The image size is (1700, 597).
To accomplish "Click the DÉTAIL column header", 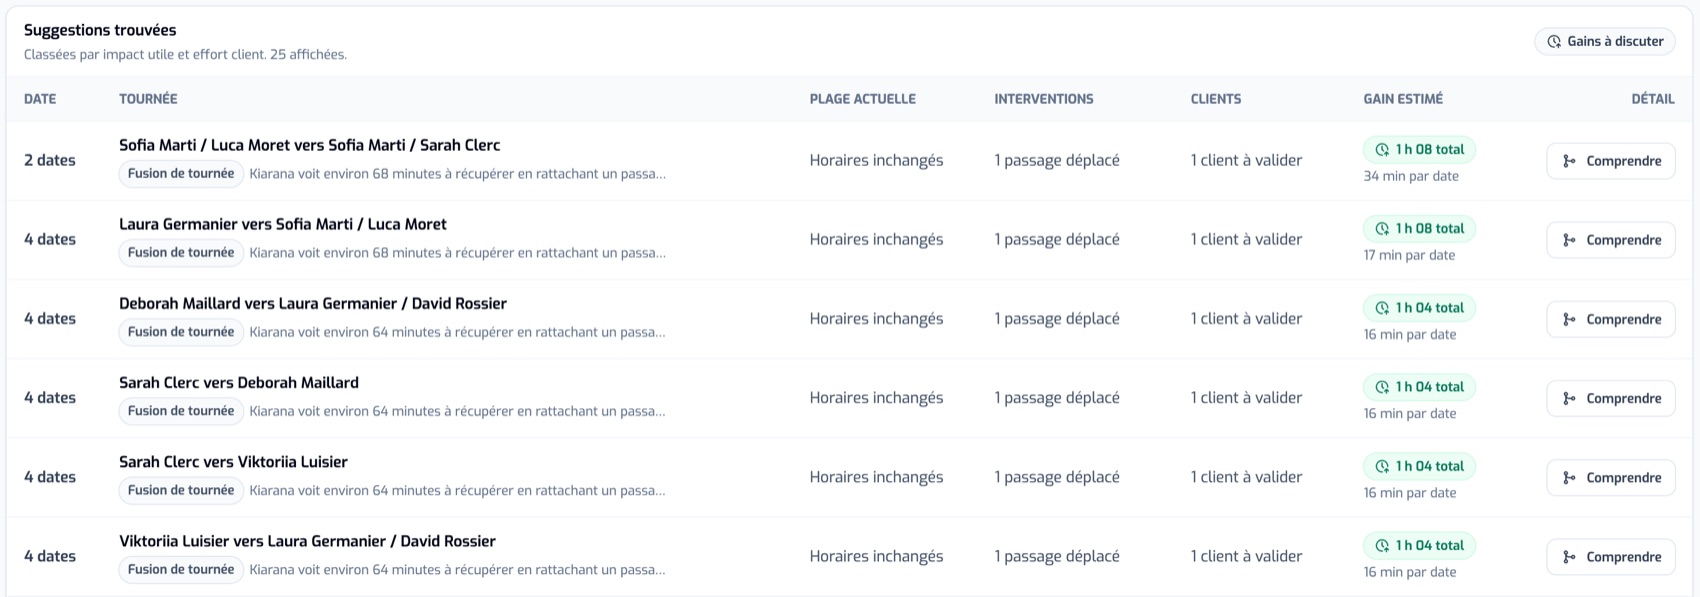I will click(x=1653, y=99).
